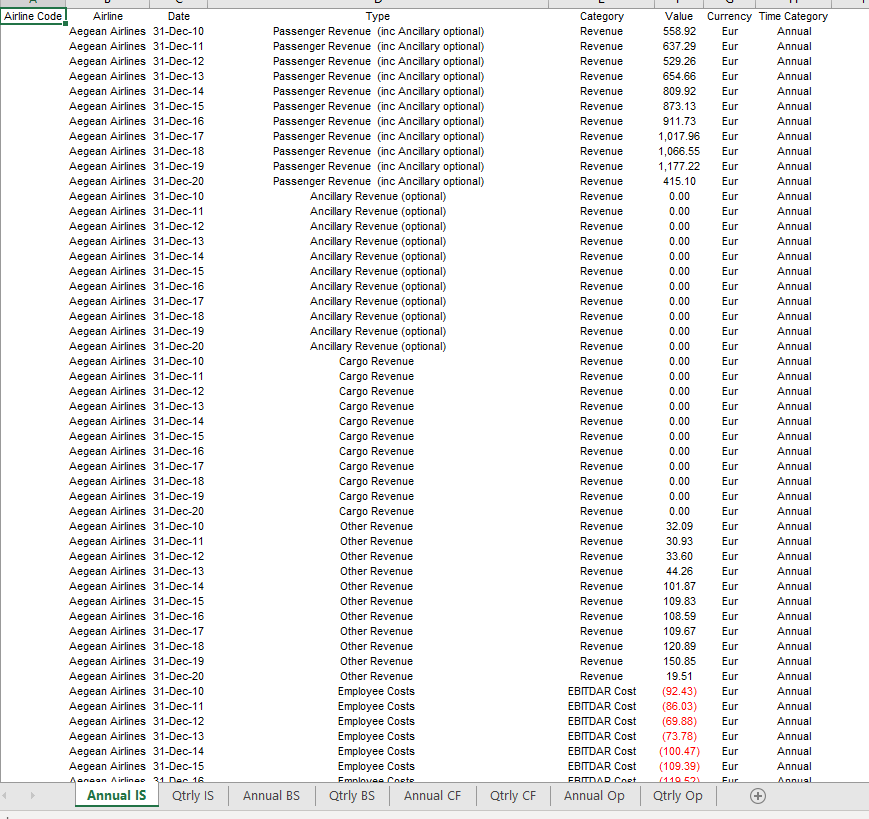Select the Value header cell

679,16
